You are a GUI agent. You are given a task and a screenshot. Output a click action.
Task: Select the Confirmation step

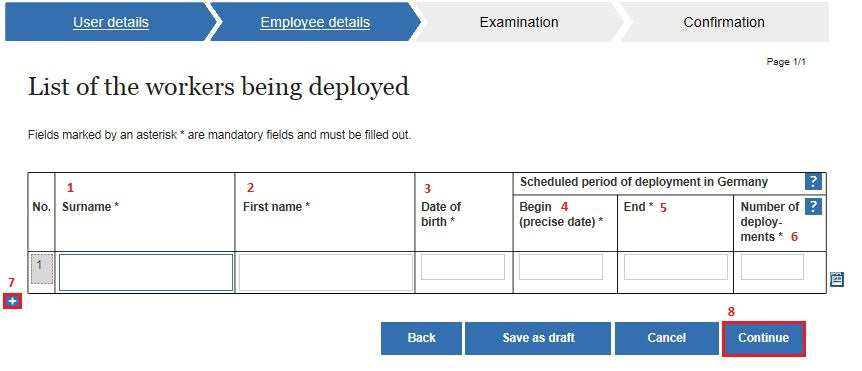click(x=723, y=23)
